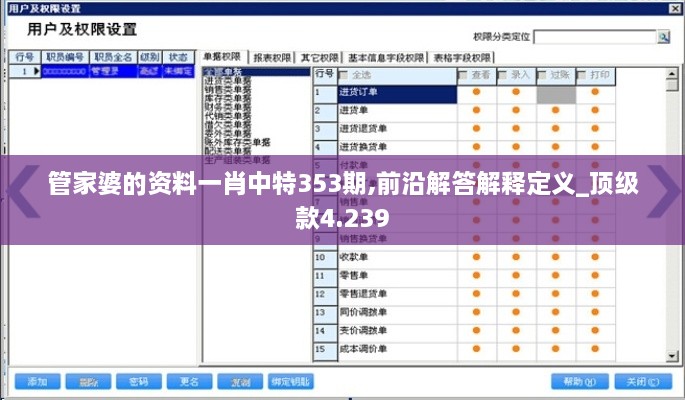Viewport: 685px width, 400px height.
Task: Select the 同价调拨单 row name cell
Action: pos(397,314)
